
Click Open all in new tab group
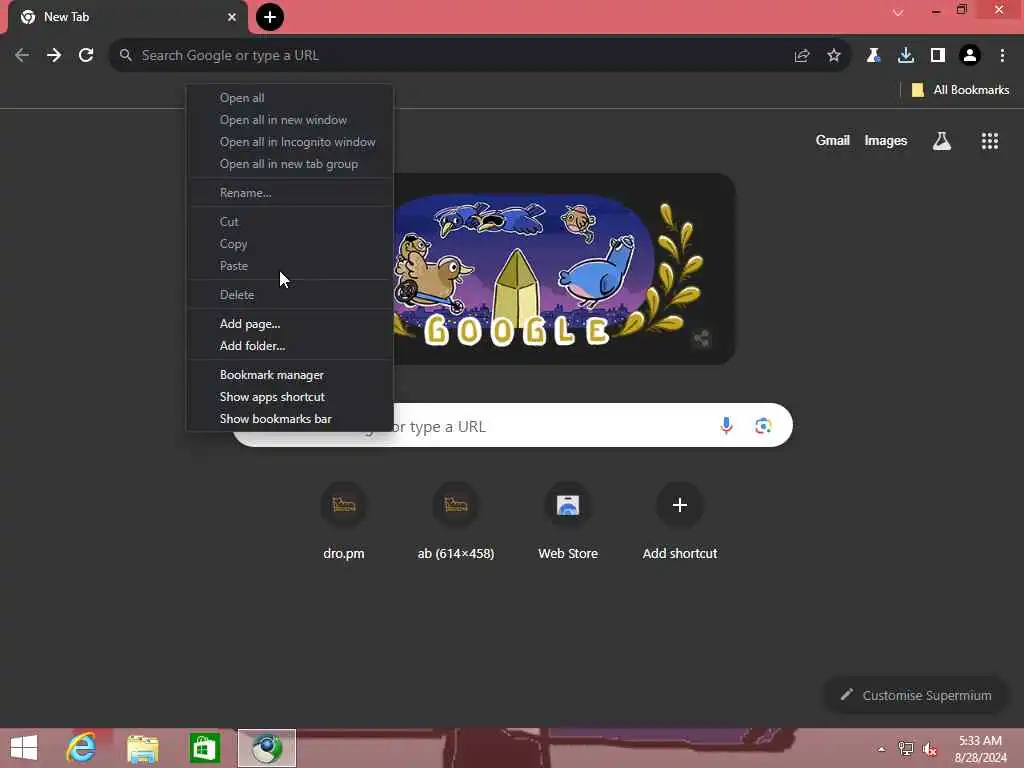(x=290, y=165)
